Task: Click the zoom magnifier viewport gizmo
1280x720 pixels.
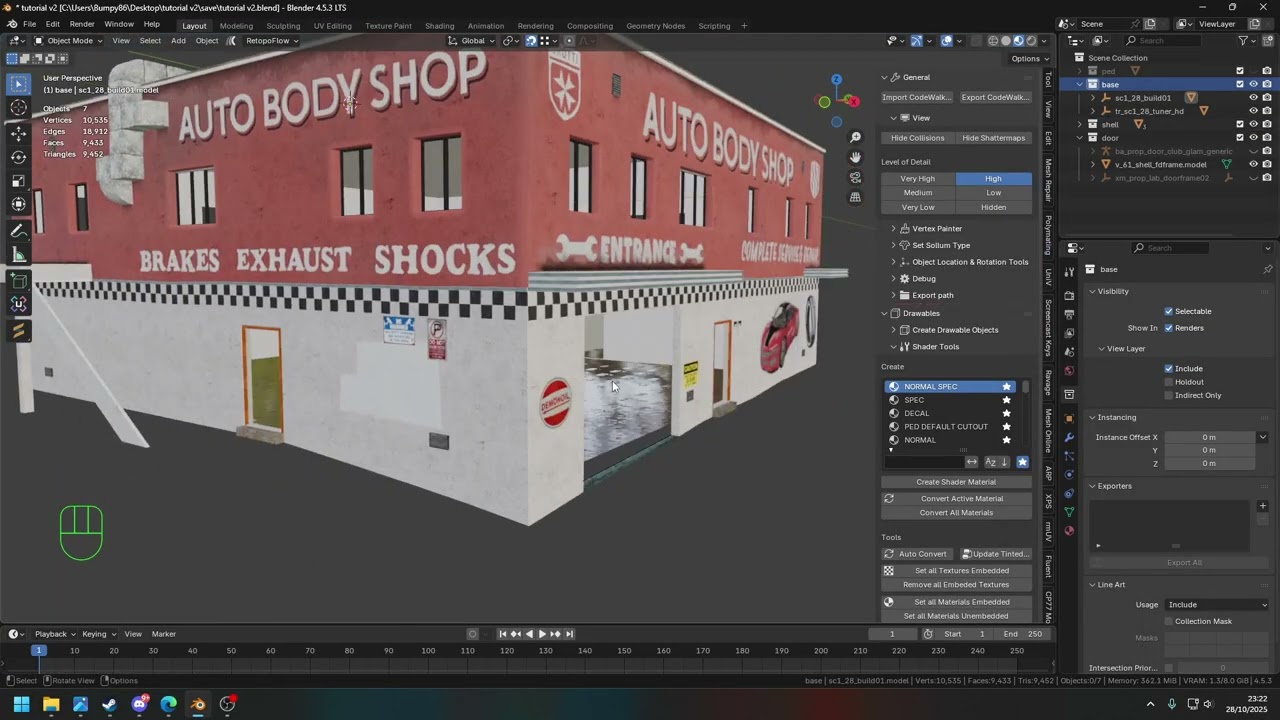Action: 856,137
